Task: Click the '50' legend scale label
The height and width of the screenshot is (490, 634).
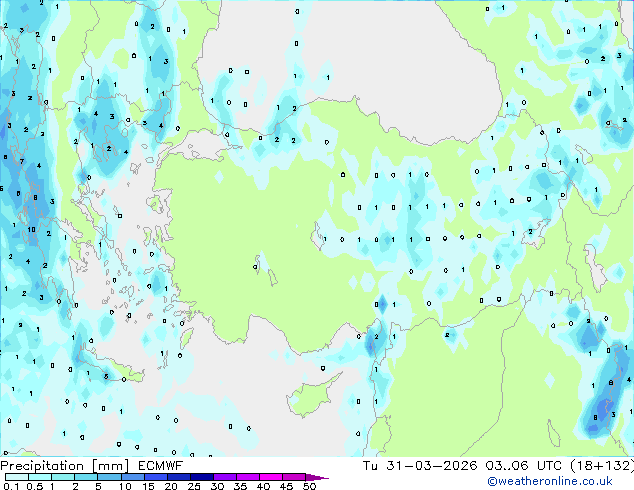Action: (x=309, y=486)
